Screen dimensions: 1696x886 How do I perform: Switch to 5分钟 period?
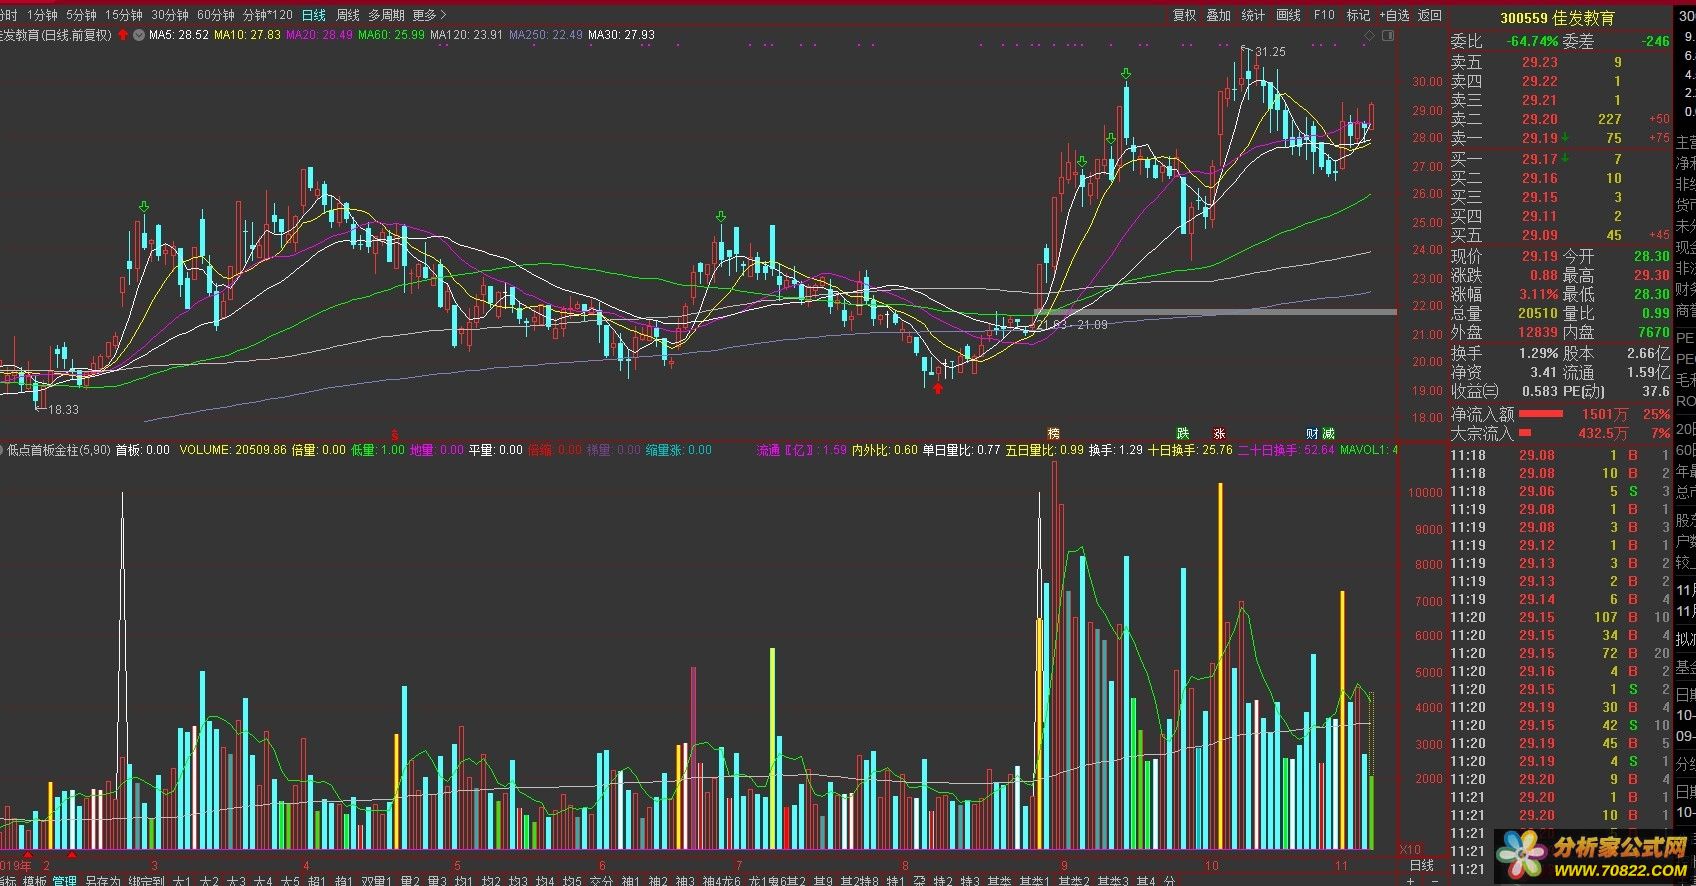click(81, 15)
